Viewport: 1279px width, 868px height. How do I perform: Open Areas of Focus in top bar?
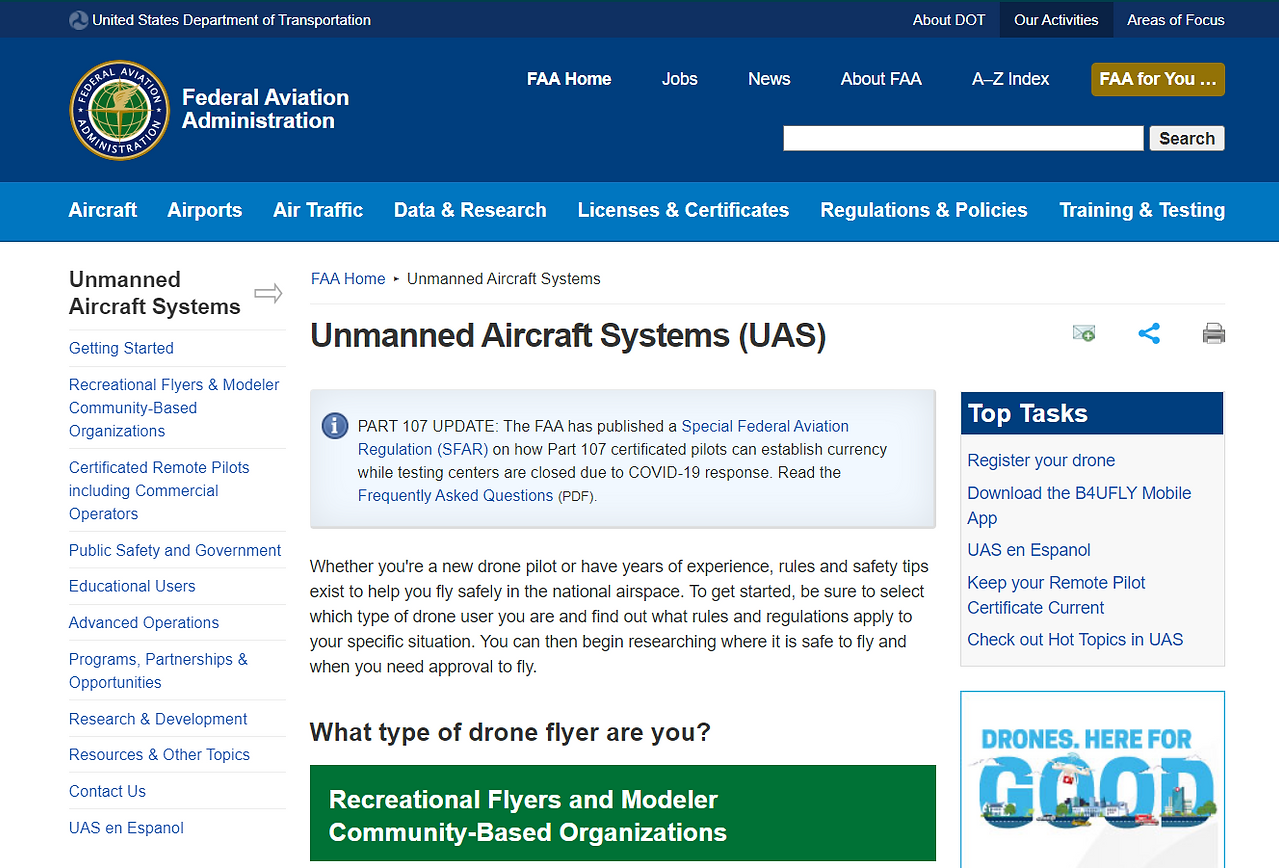1176,20
